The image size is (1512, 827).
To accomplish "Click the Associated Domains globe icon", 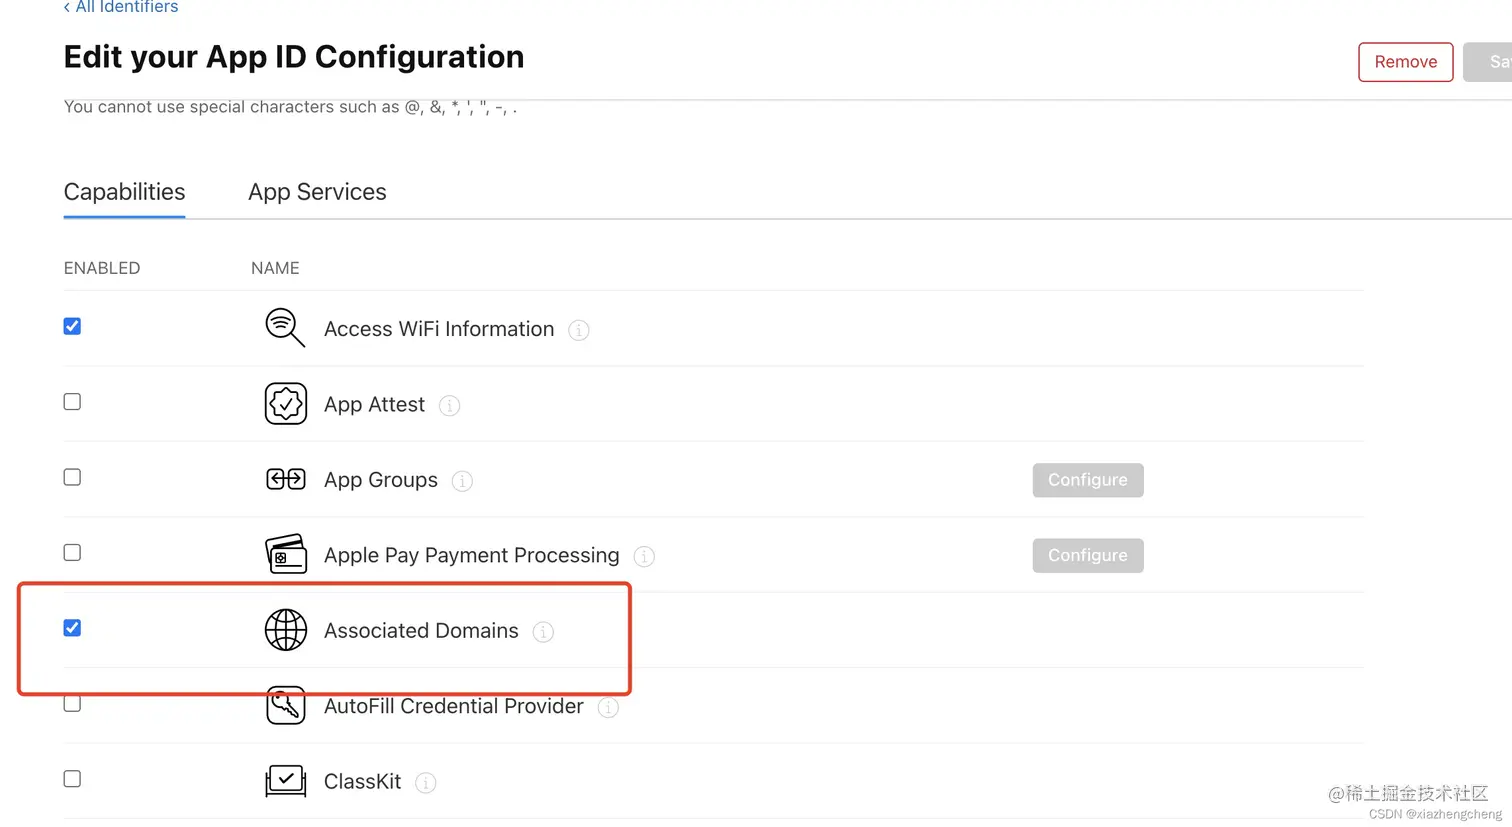I will point(286,630).
